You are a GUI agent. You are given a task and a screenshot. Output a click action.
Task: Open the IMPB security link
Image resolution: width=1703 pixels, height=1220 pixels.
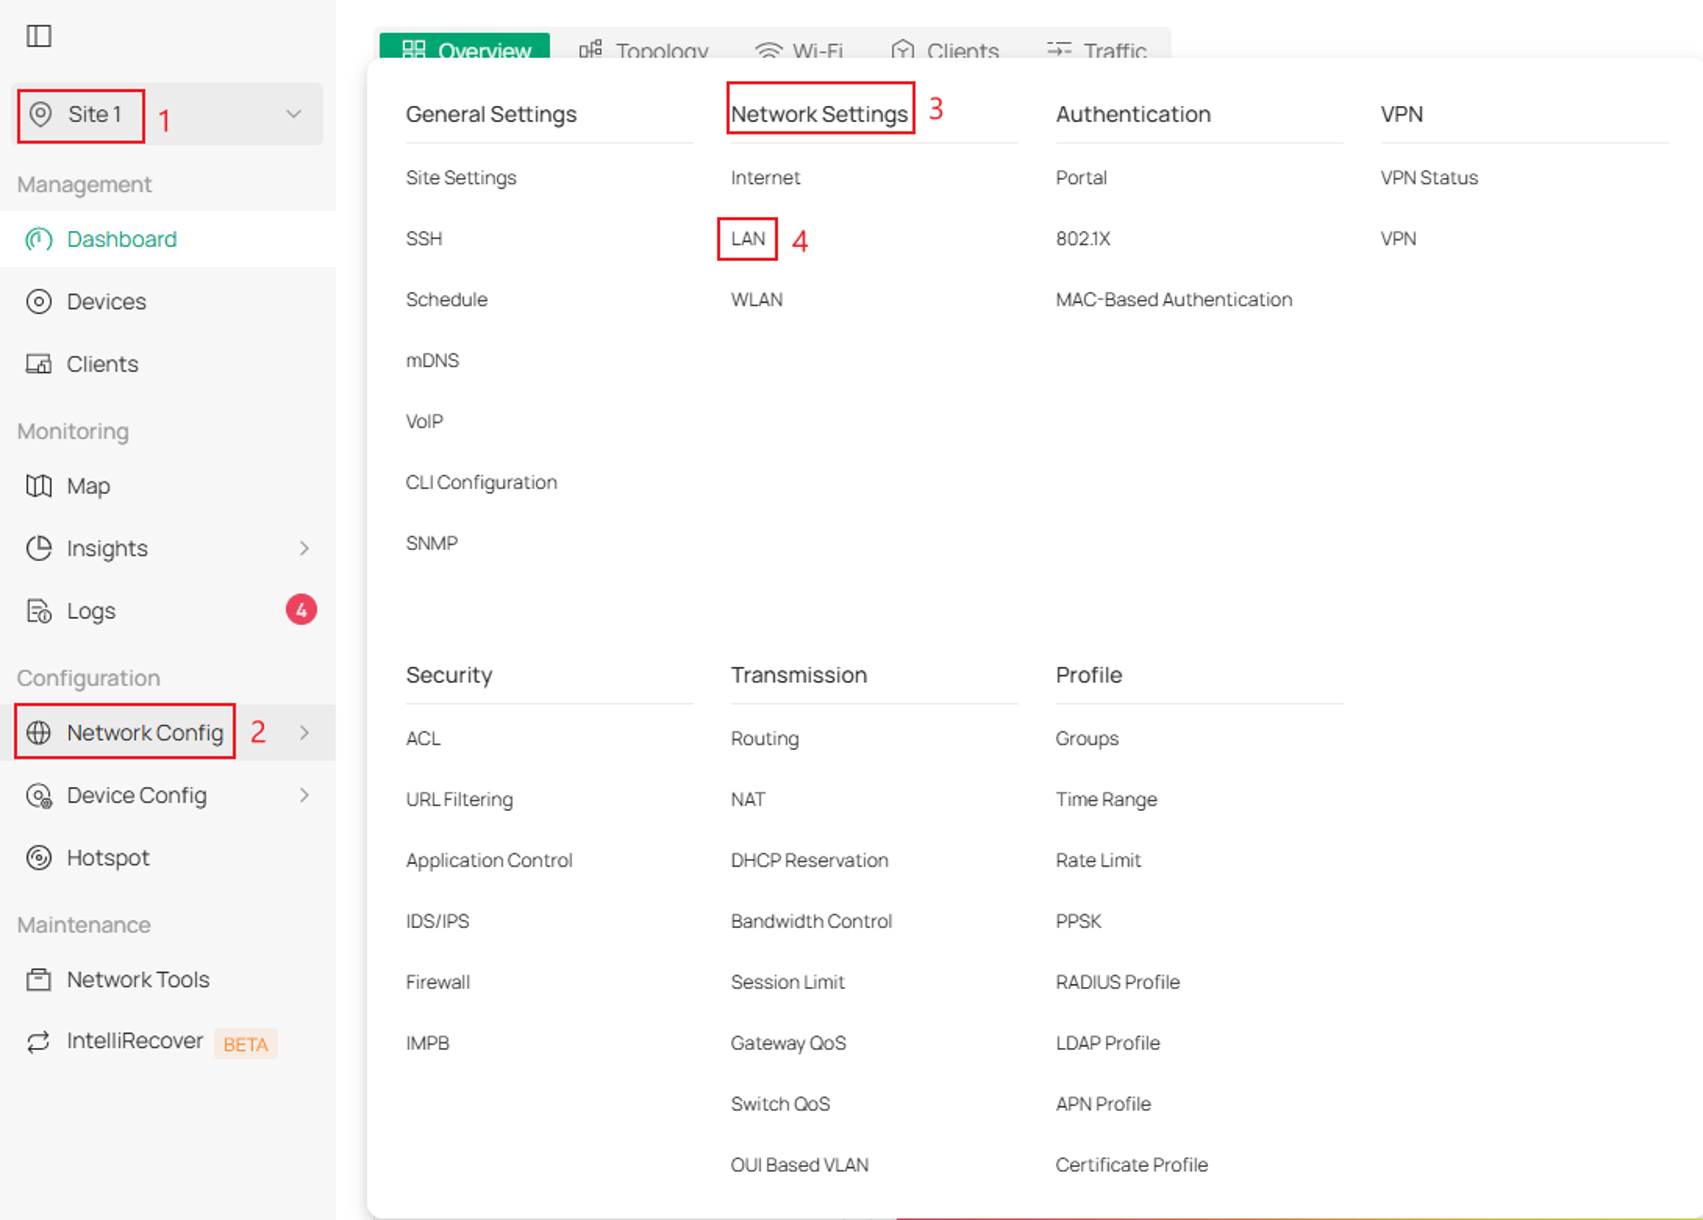(x=428, y=1044)
